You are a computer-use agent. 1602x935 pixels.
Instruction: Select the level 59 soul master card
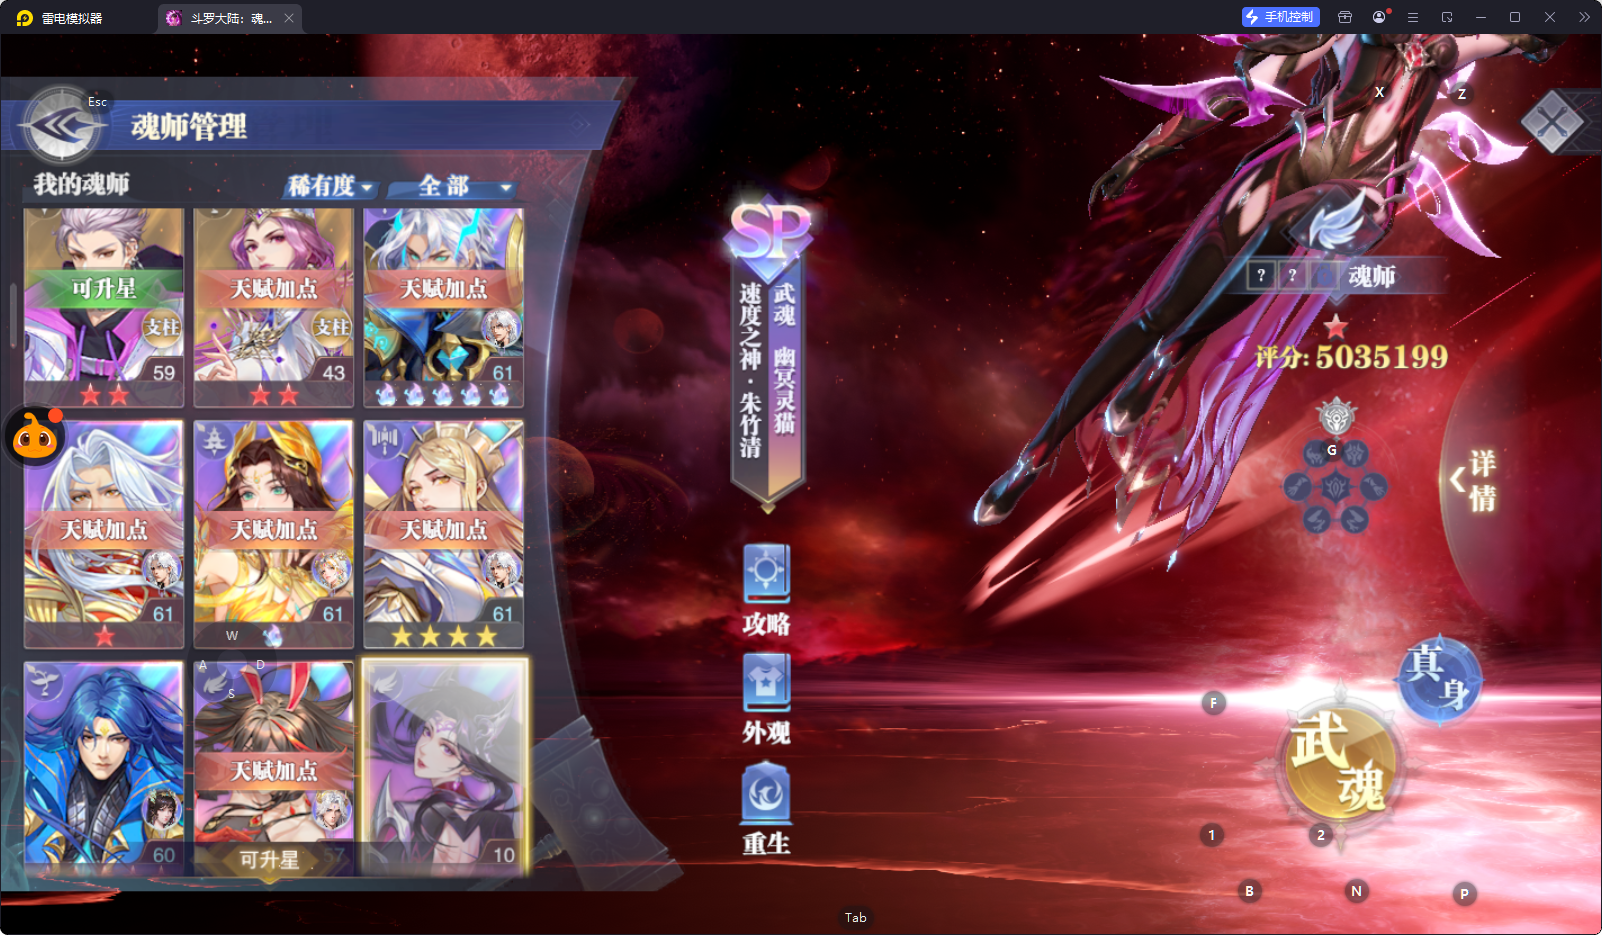pos(104,307)
